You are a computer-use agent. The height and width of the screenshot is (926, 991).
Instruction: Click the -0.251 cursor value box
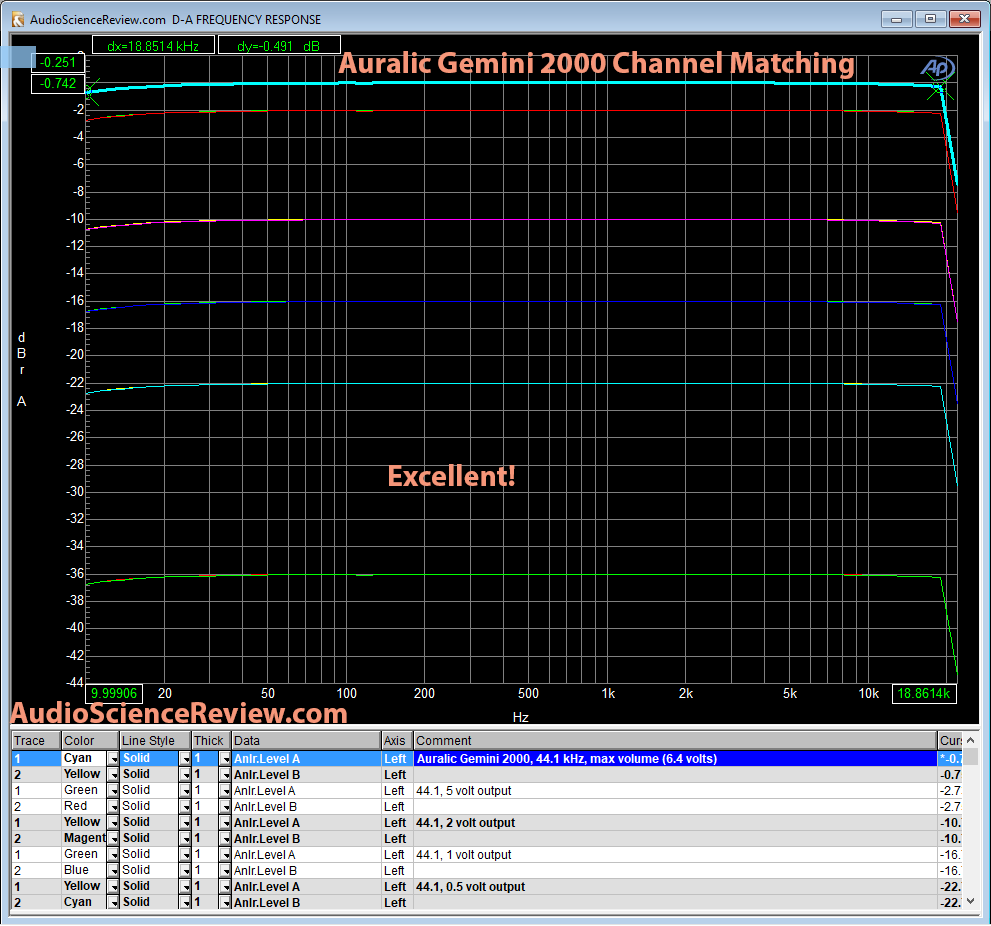coord(58,63)
